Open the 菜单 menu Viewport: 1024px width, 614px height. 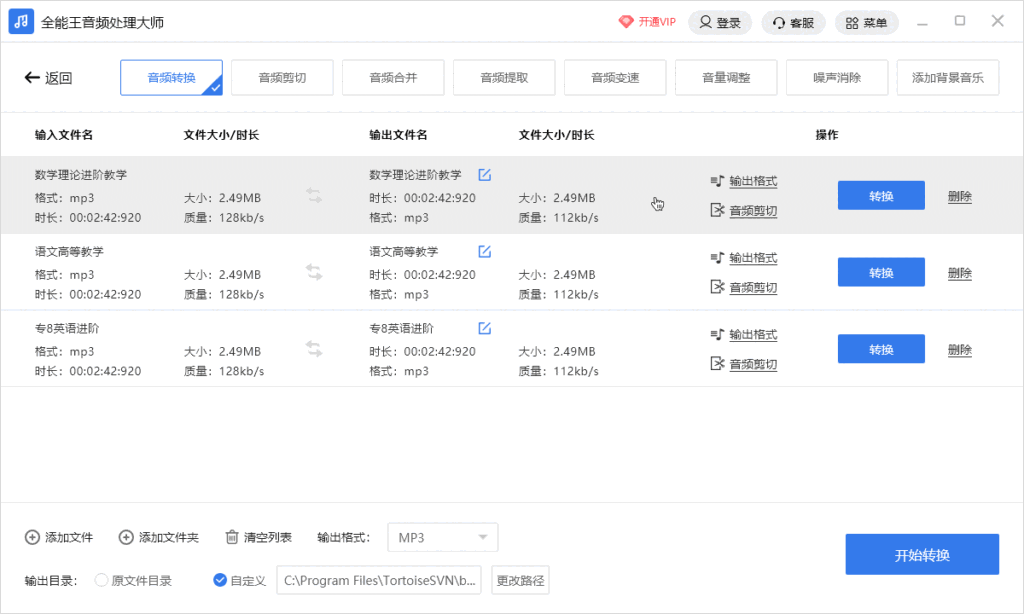click(x=866, y=21)
